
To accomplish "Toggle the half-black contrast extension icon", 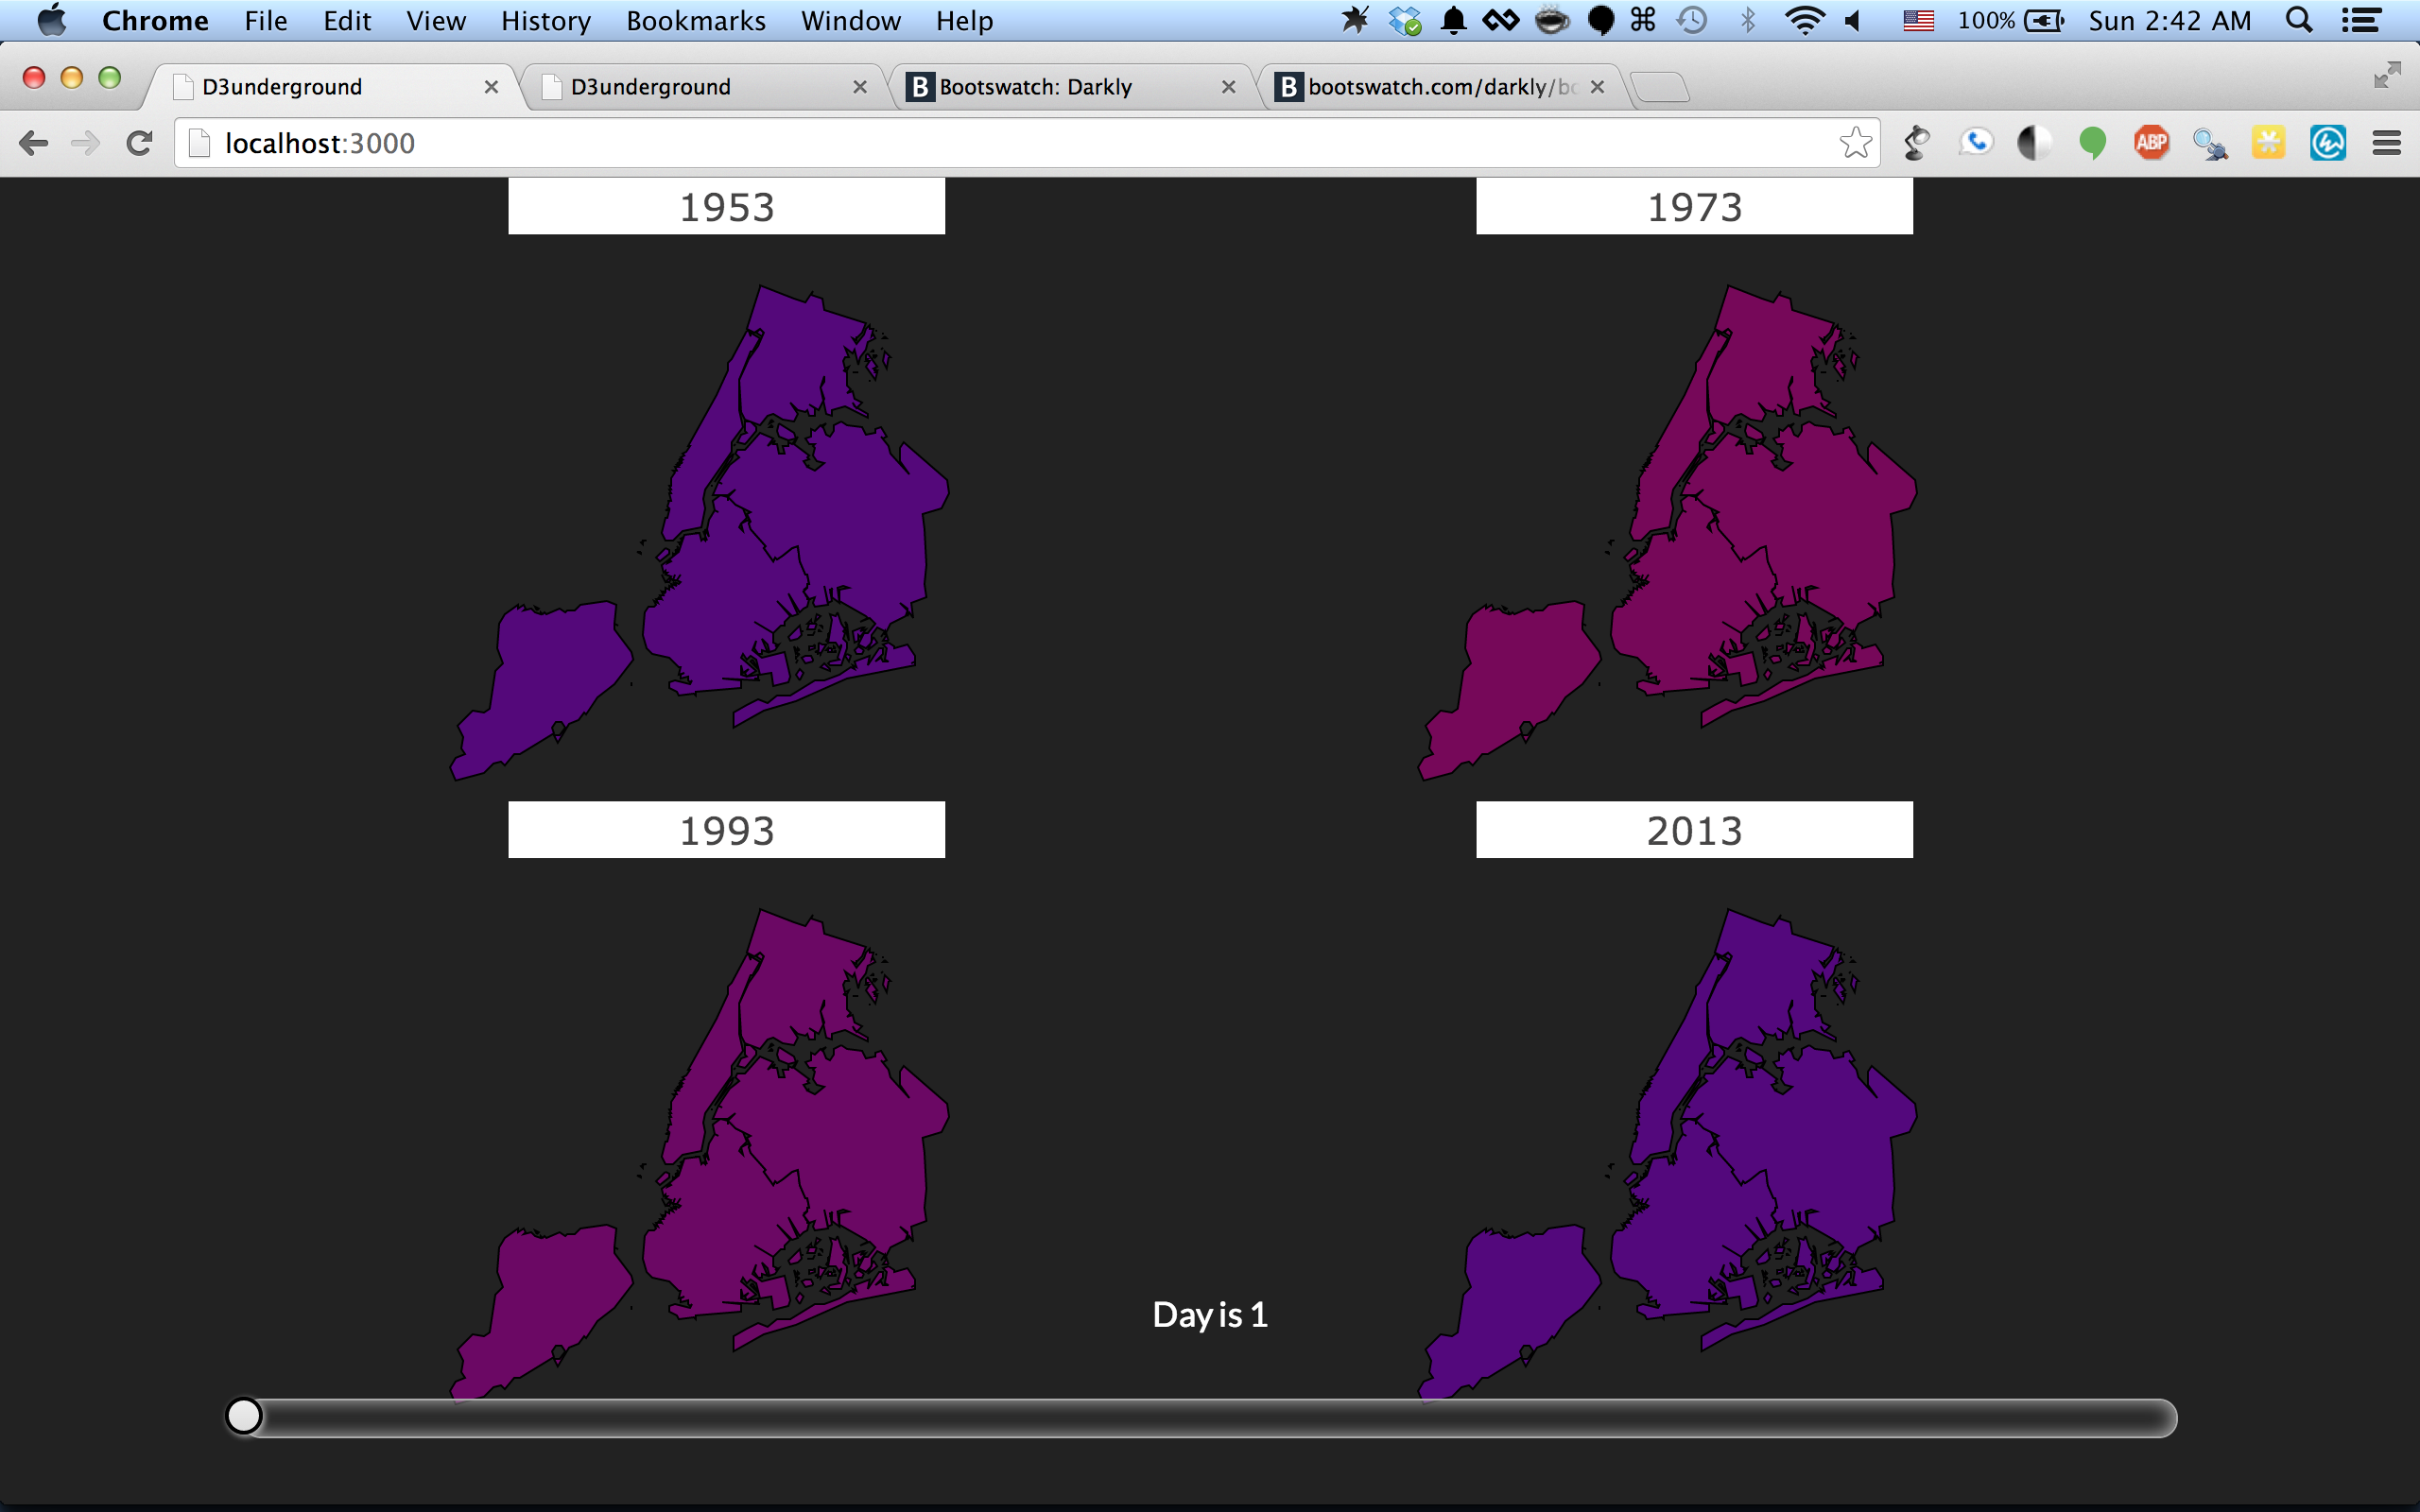I will (2033, 143).
